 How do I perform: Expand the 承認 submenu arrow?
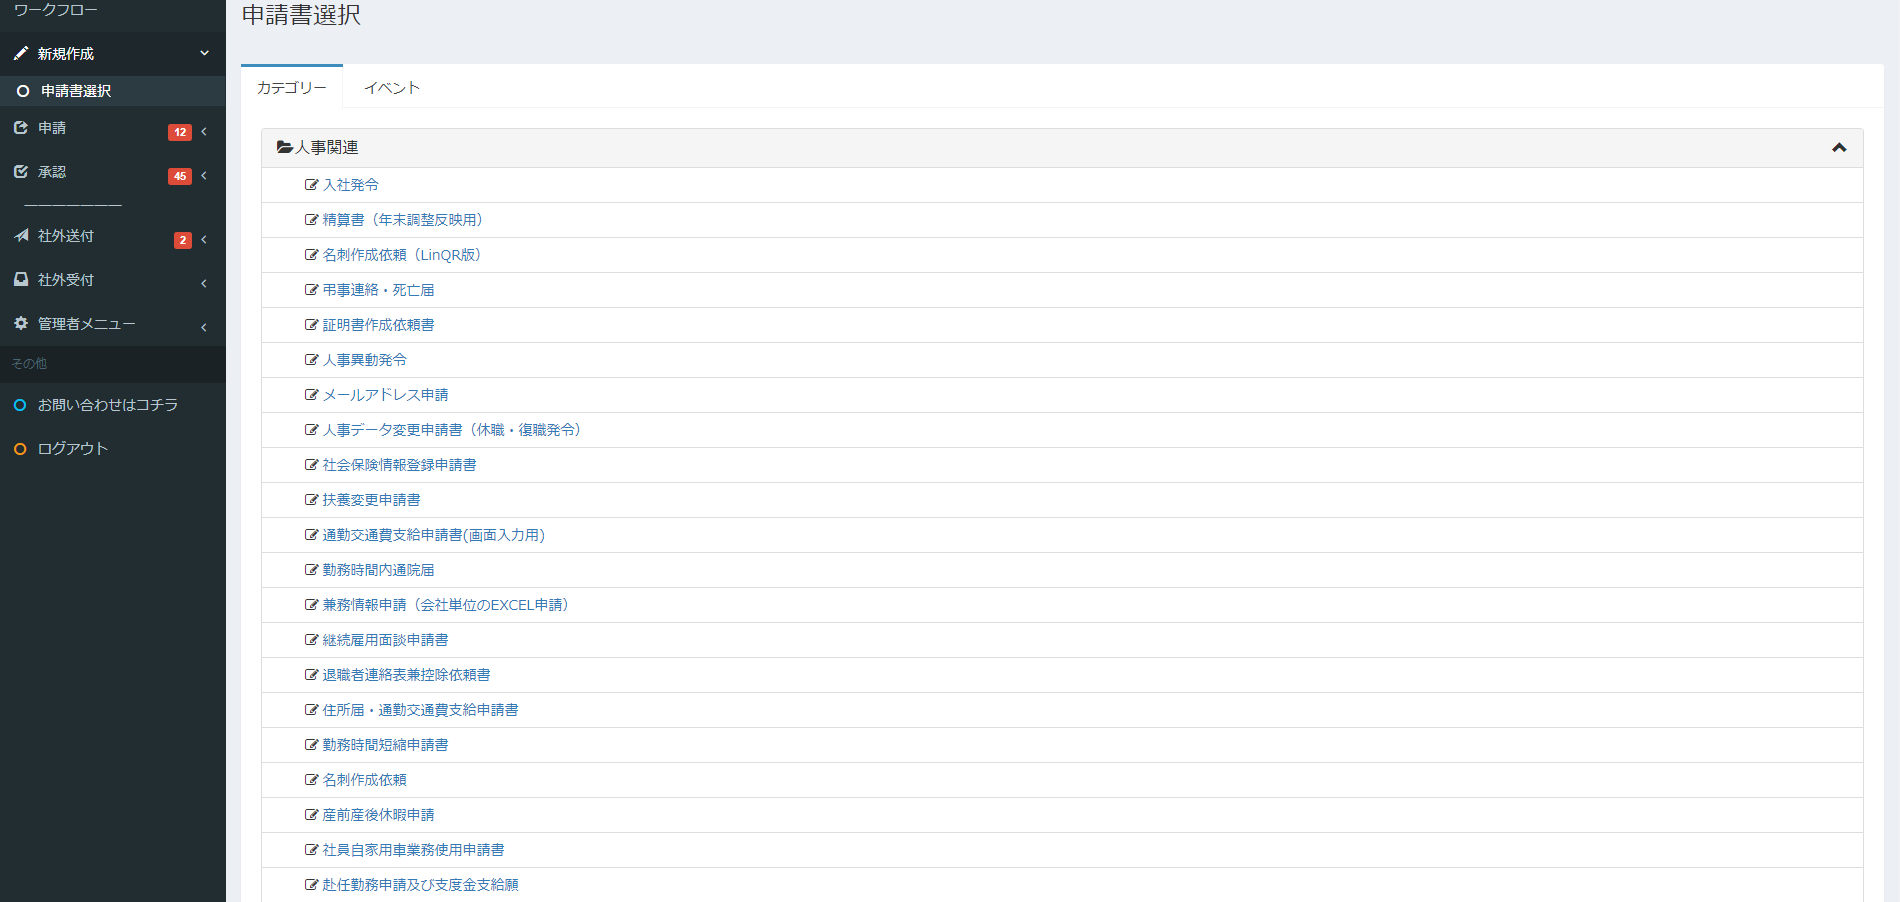(x=204, y=175)
